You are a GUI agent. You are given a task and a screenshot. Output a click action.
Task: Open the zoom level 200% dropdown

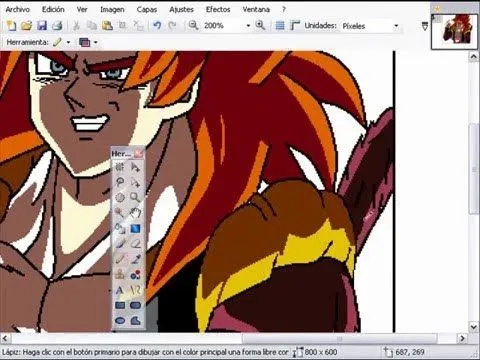point(248,26)
